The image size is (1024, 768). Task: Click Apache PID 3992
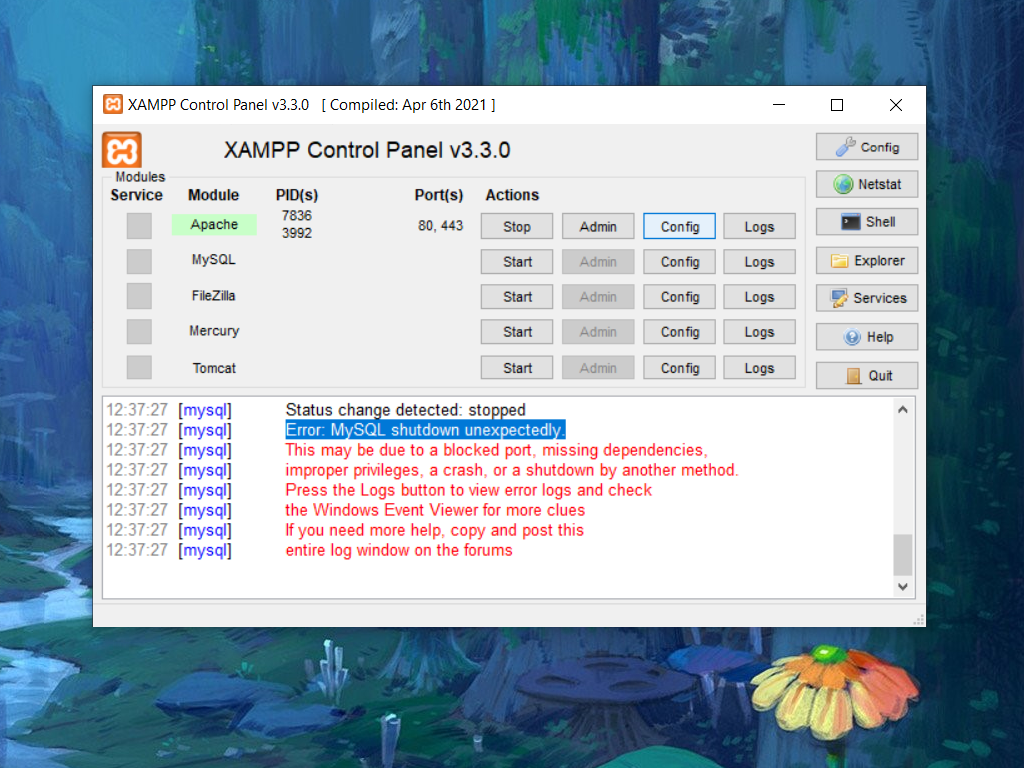click(x=296, y=233)
